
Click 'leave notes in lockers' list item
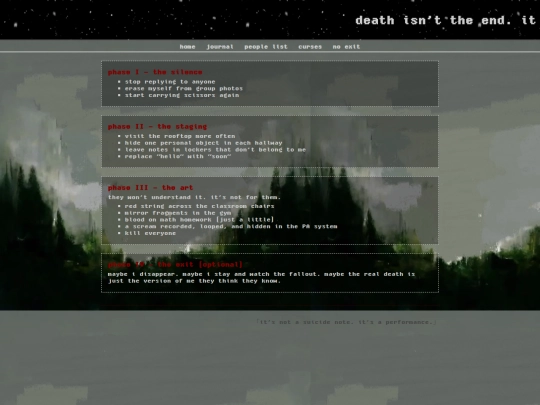coord(215,149)
